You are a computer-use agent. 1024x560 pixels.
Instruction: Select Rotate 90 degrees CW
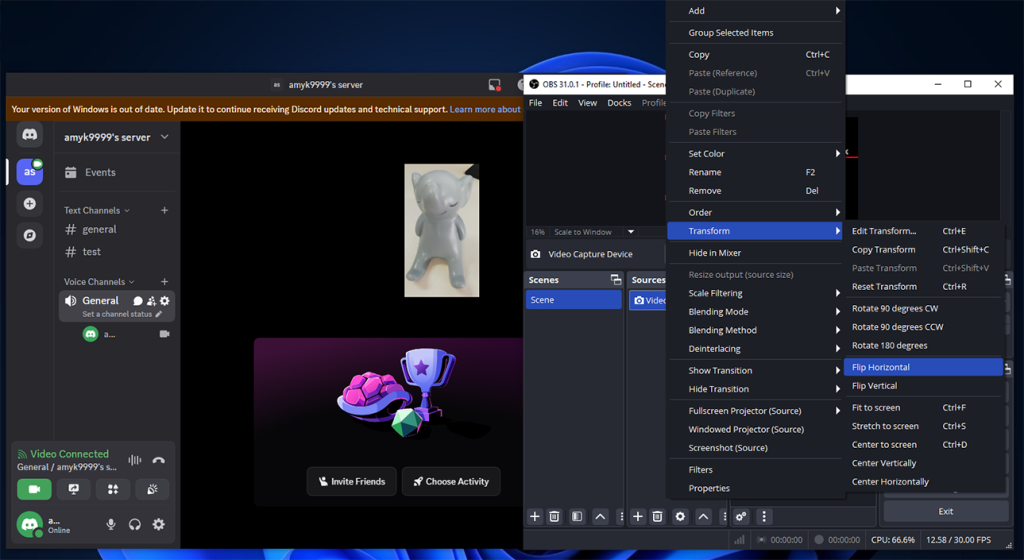pyautogui.click(x=923, y=308)
